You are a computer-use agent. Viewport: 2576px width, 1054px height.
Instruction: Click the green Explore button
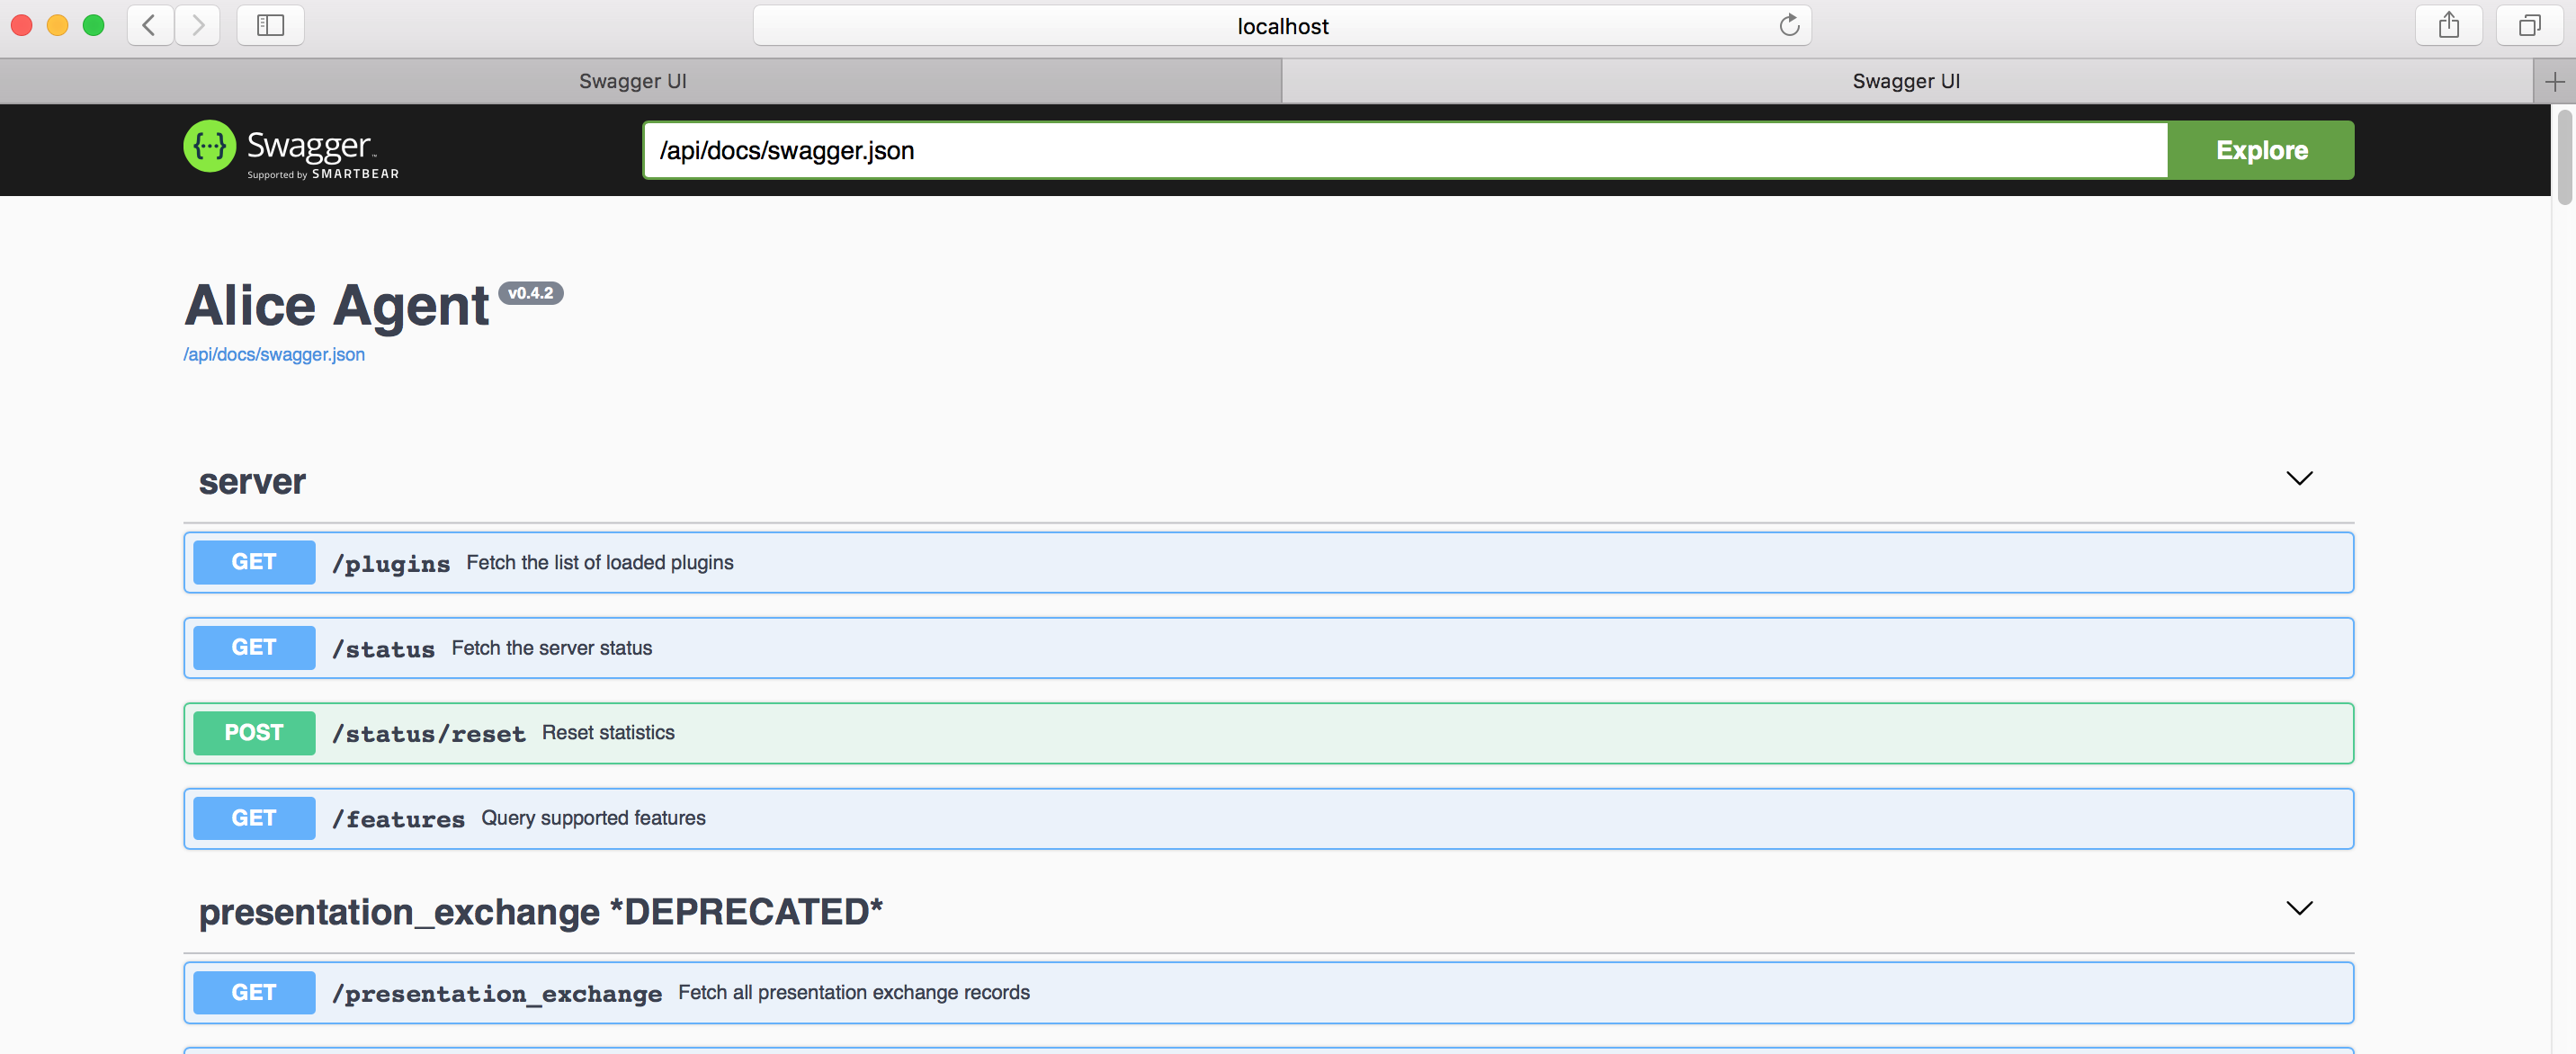point(2261,150)
